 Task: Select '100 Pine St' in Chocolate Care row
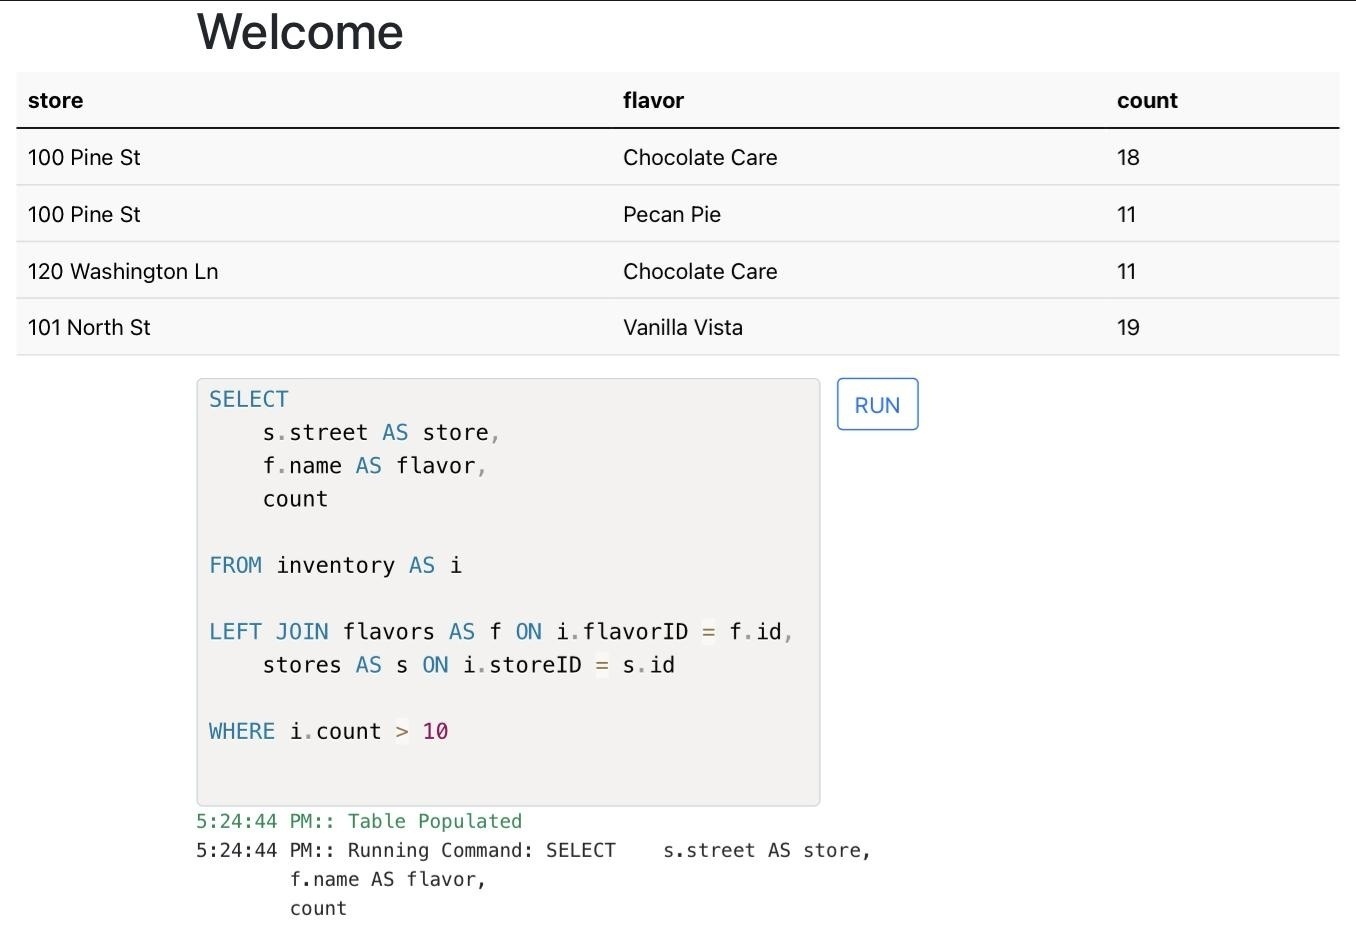(x=84, y=157)
